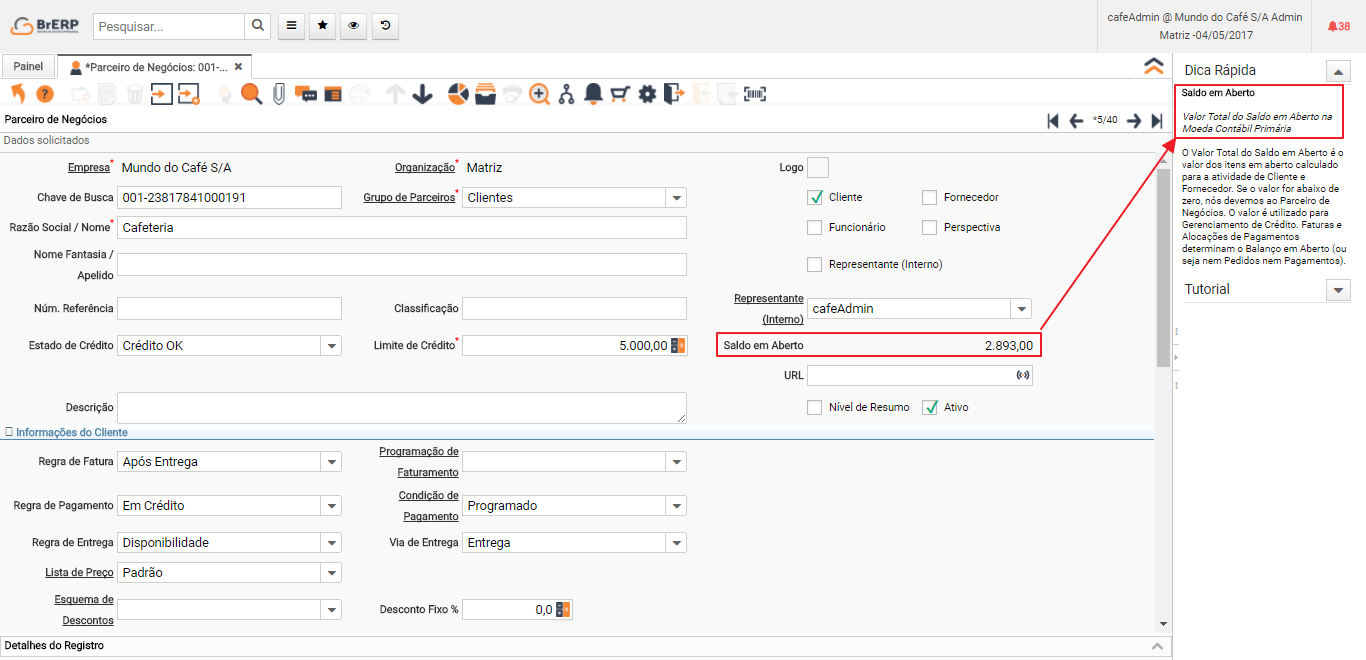Screen dimensions: 1366x660
Task: Close the Parceiro de Negócios tab
Action: pos(238,66)
